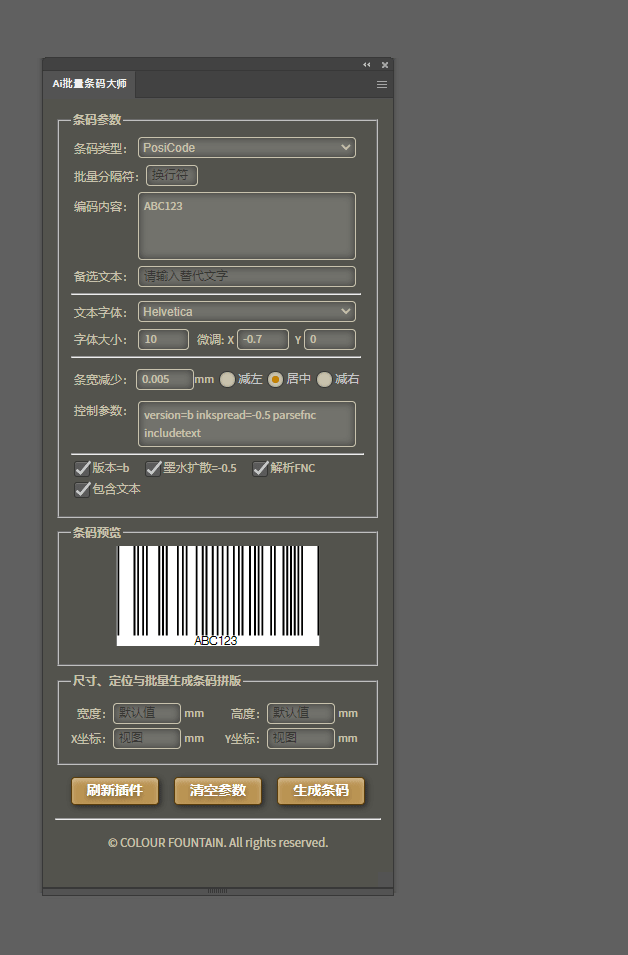The width and height of the screenshot is (628, 955).
Task: Click the 条宽减少 field showing 0.005
Action: (164, 379)
